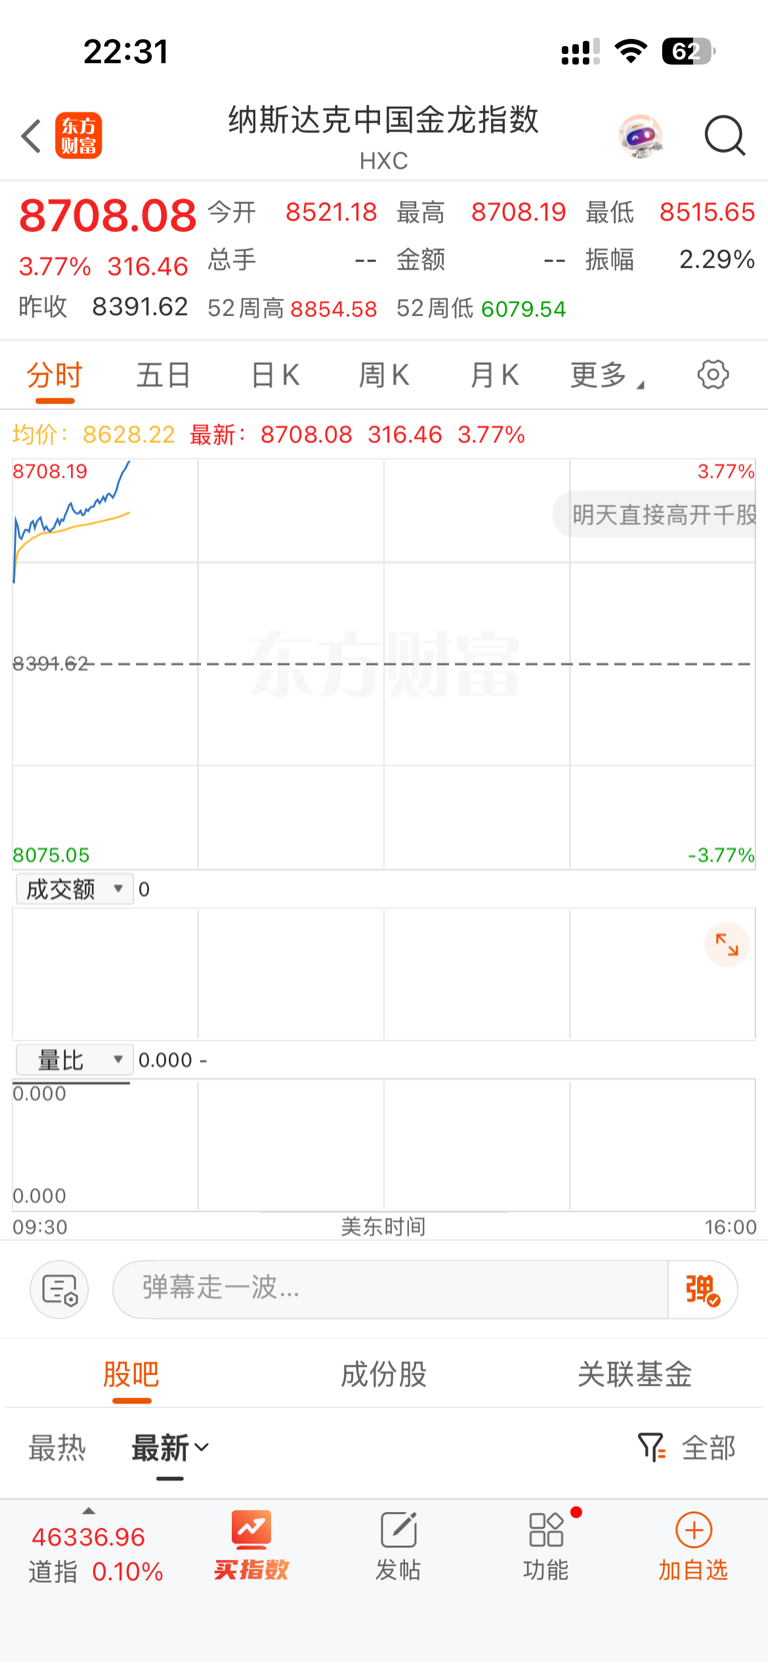Tap the back arrow icon

(31, 136)
